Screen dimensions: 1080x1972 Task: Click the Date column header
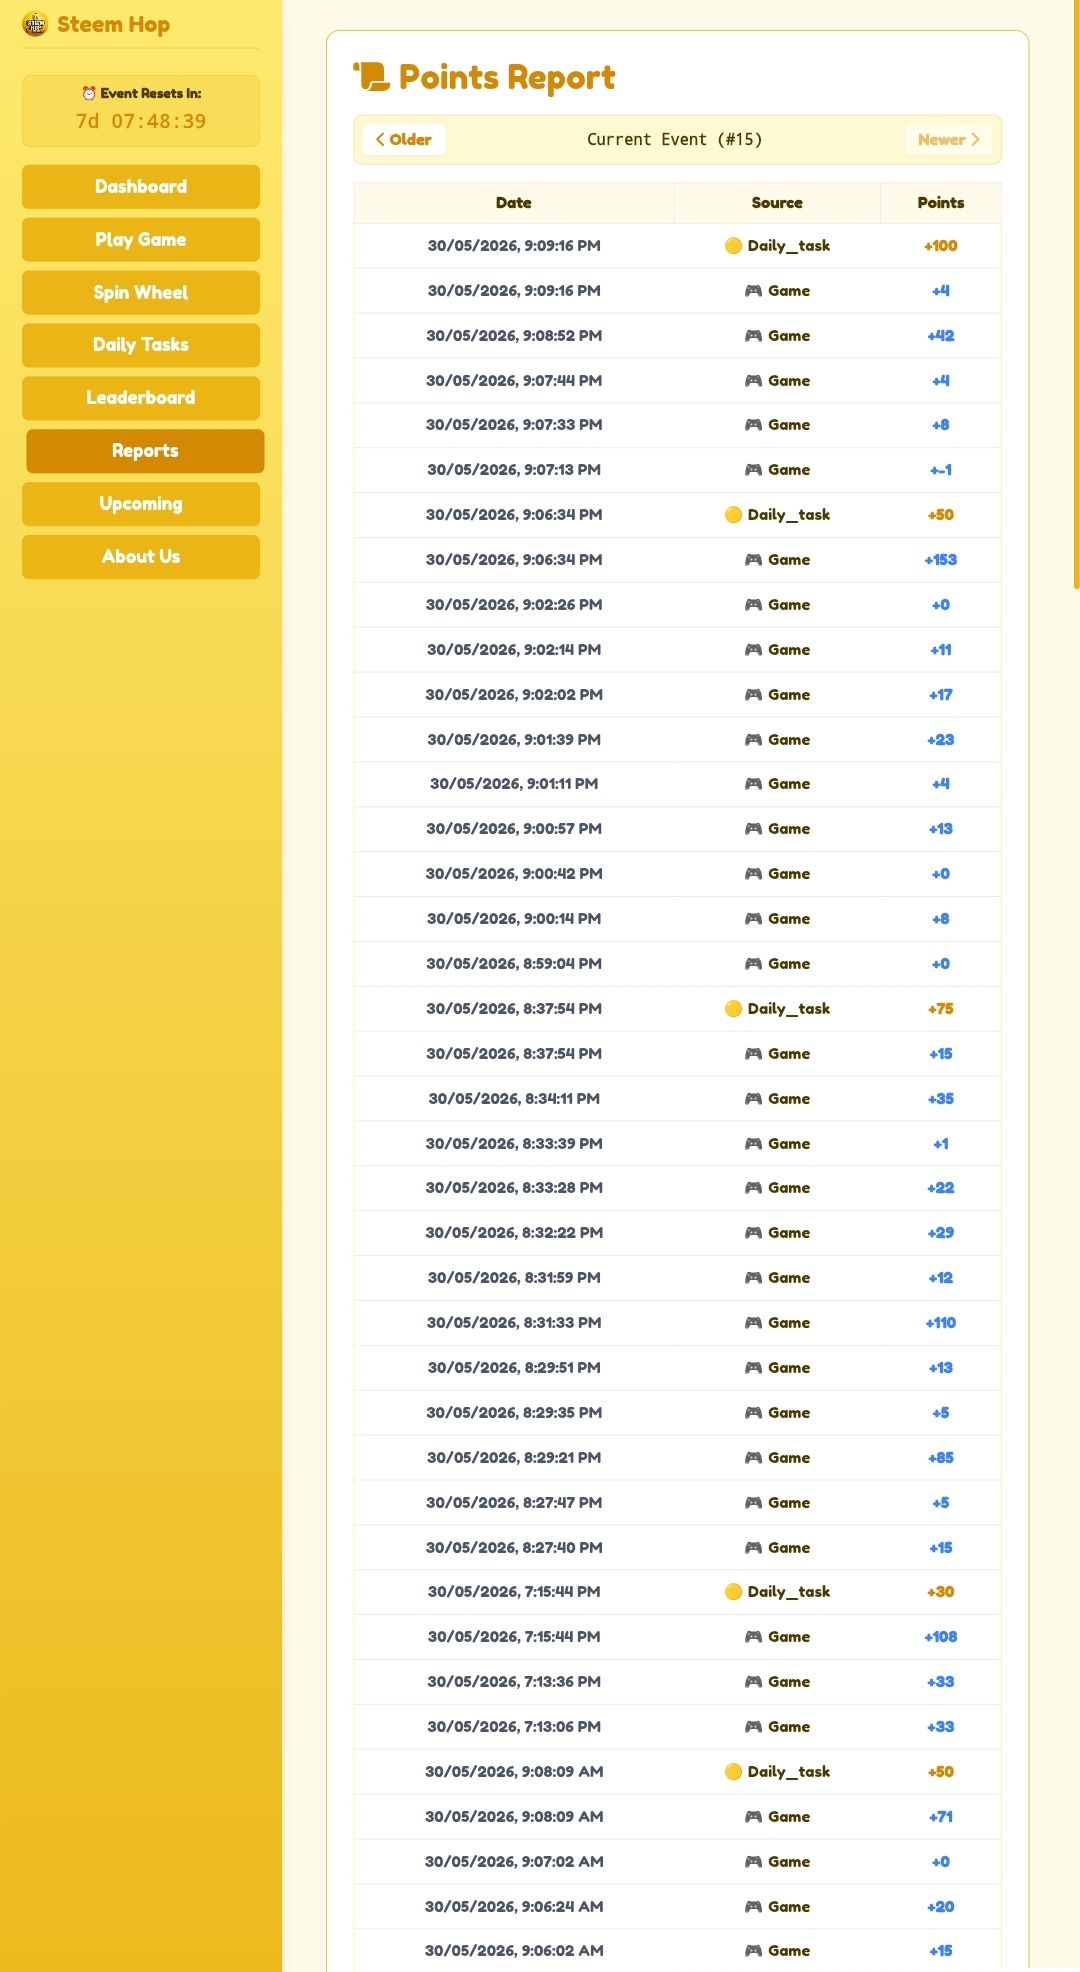[x=514, y=203]
